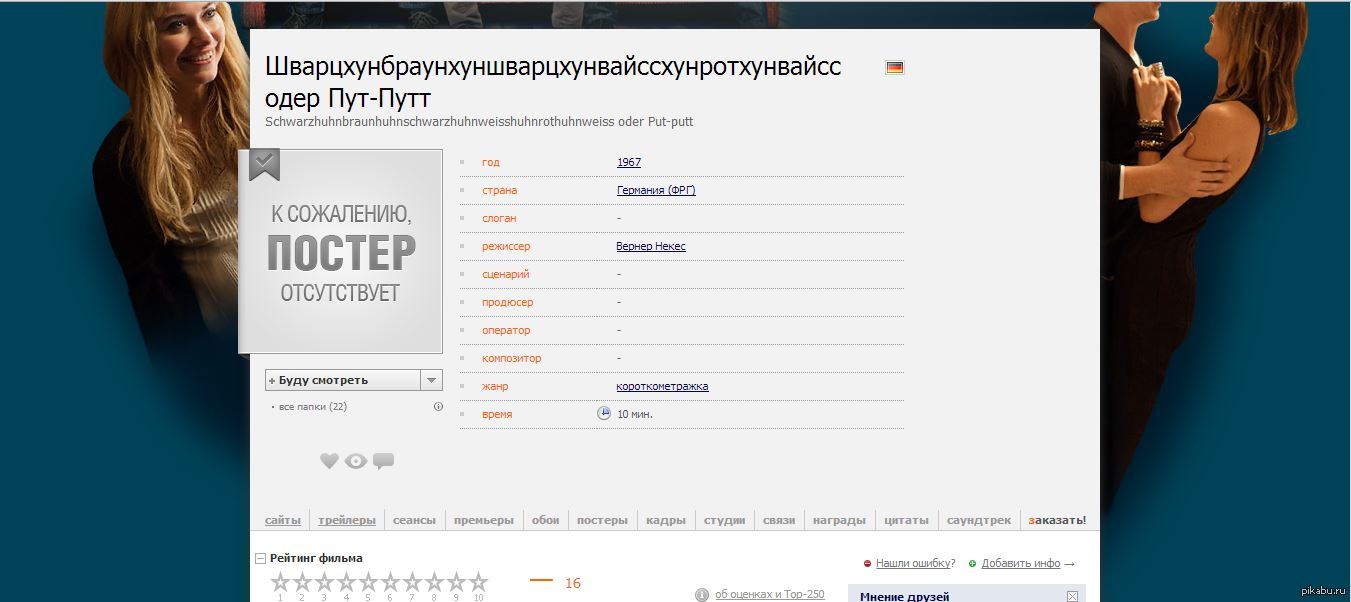Switch to the награды tab
Viewport: 1351px width, 602px height.
click(839, 520)
